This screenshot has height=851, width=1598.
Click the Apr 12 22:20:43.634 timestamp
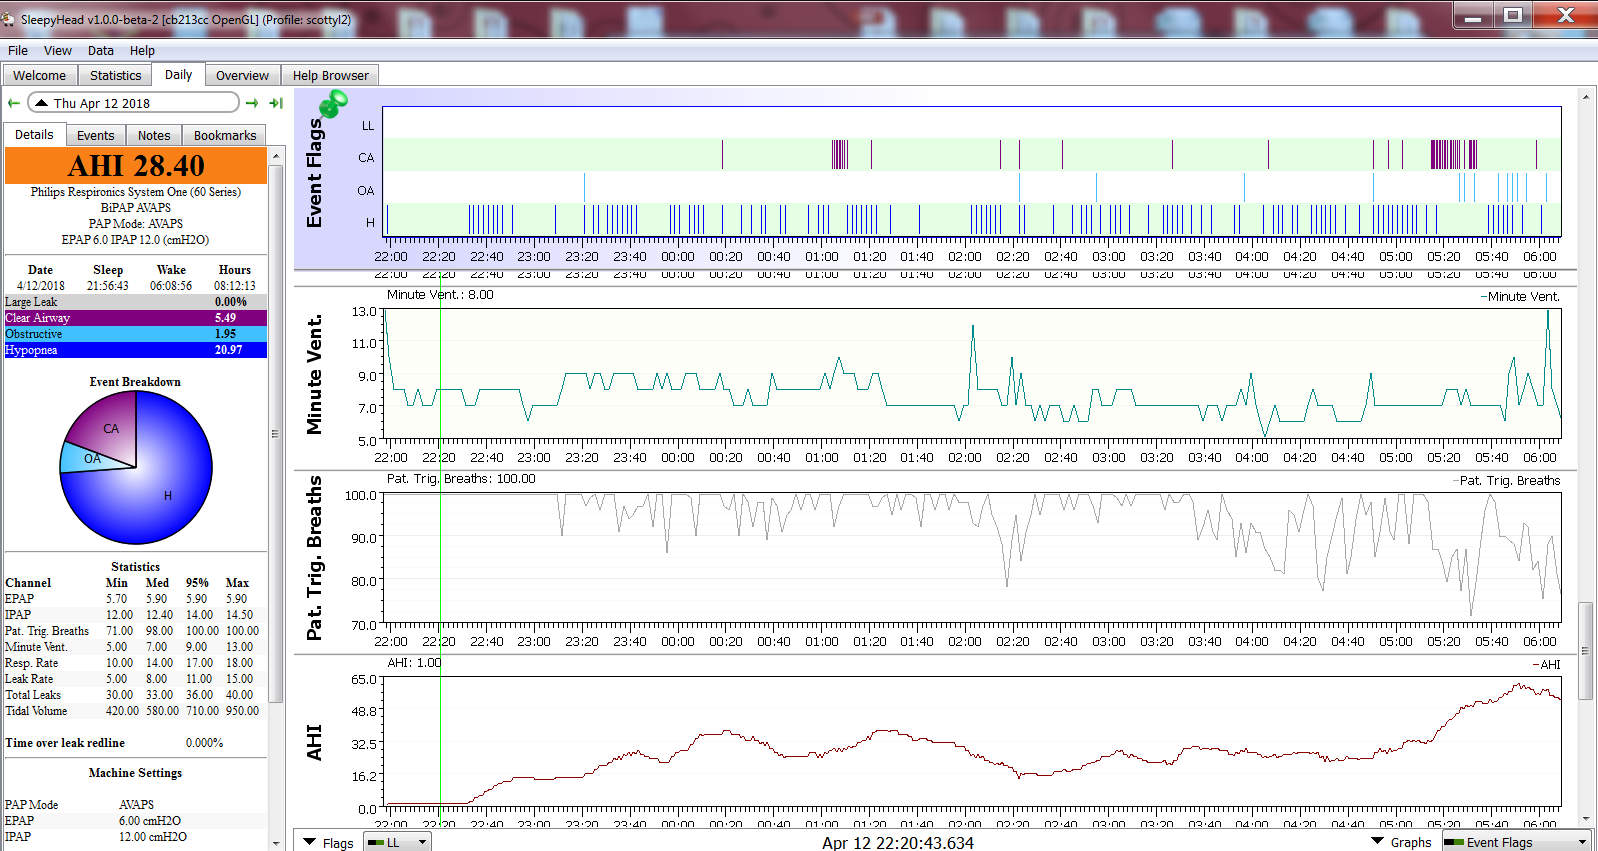898,843
